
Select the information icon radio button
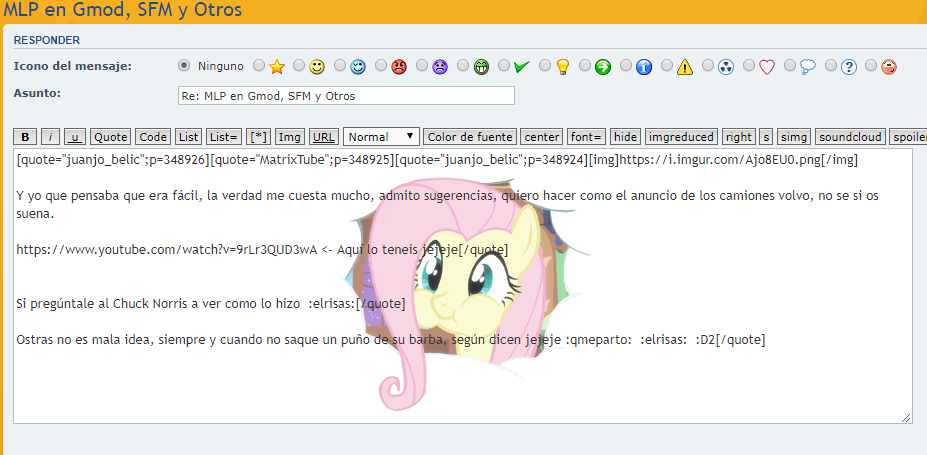pos(626,66)
